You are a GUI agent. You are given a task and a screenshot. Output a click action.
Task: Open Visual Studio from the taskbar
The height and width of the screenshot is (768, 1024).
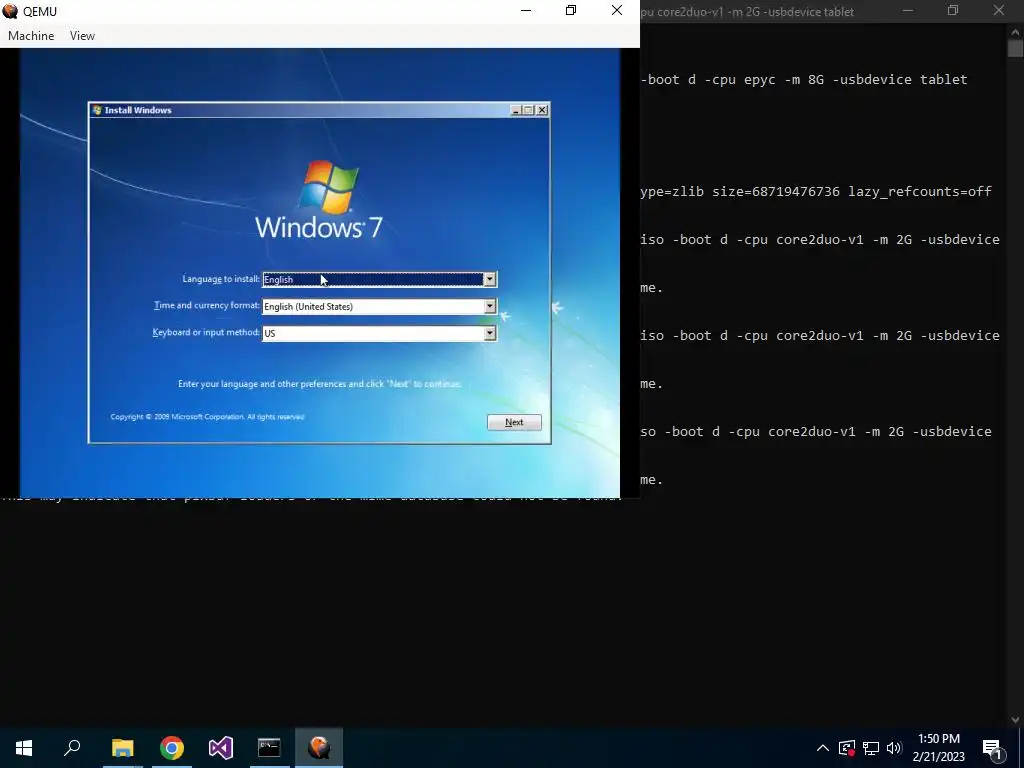221,748
